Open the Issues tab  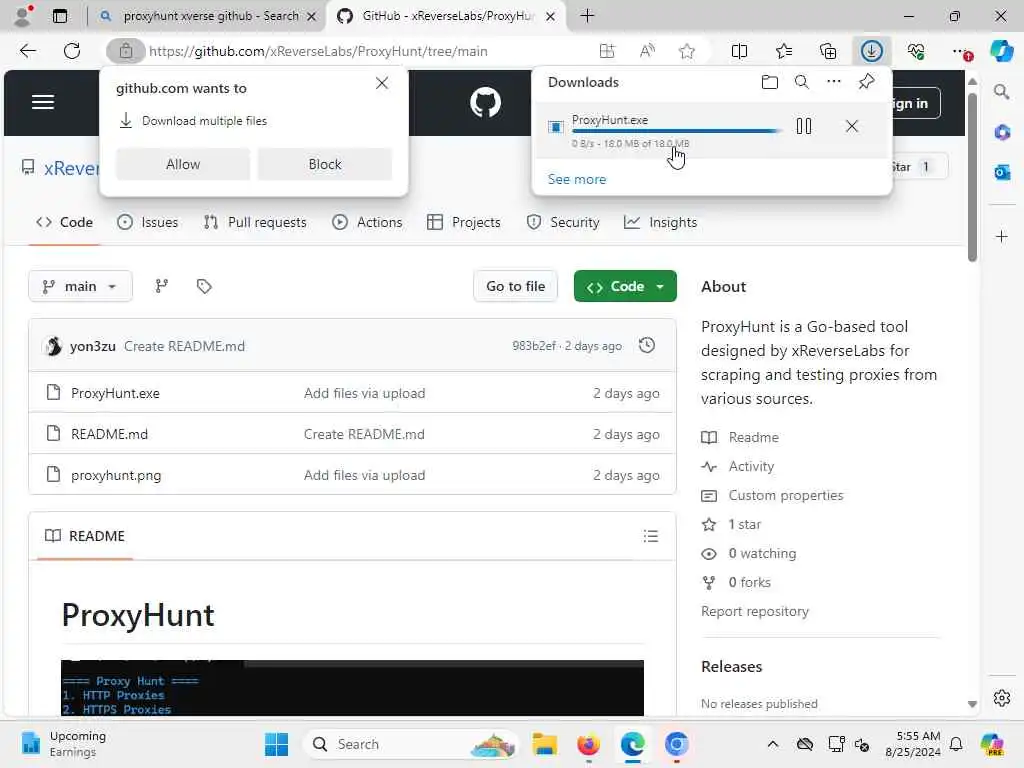[x=148, y=222]
